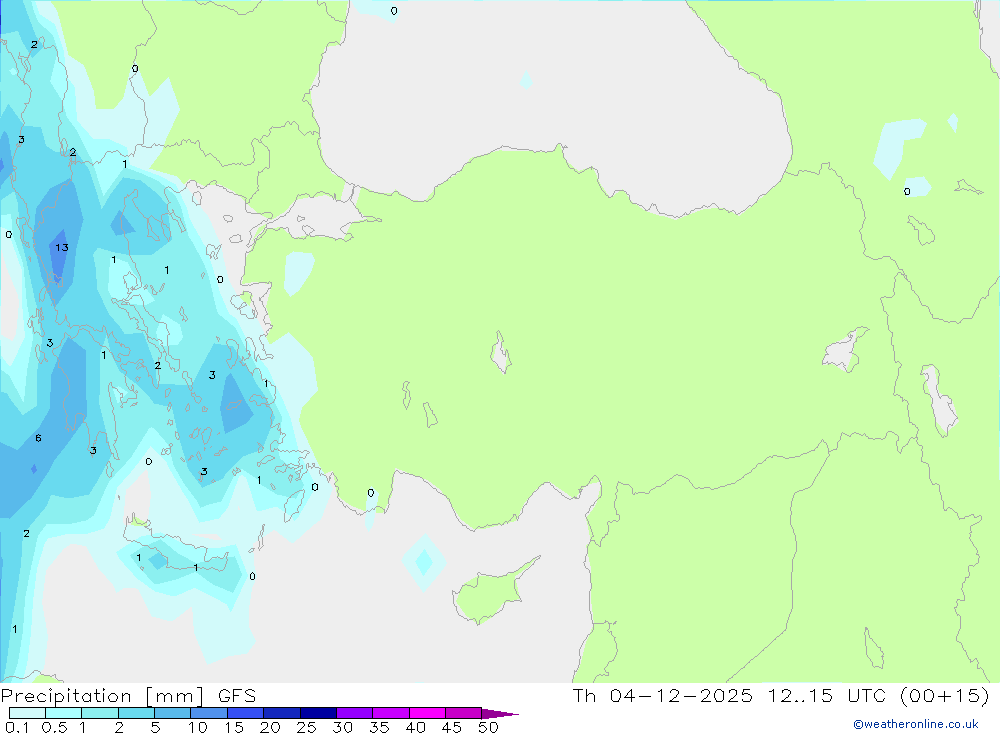The image size is (1000, 733).
Task: Click the 1–2 mm legend color swatch
Action: click(100, 713)
